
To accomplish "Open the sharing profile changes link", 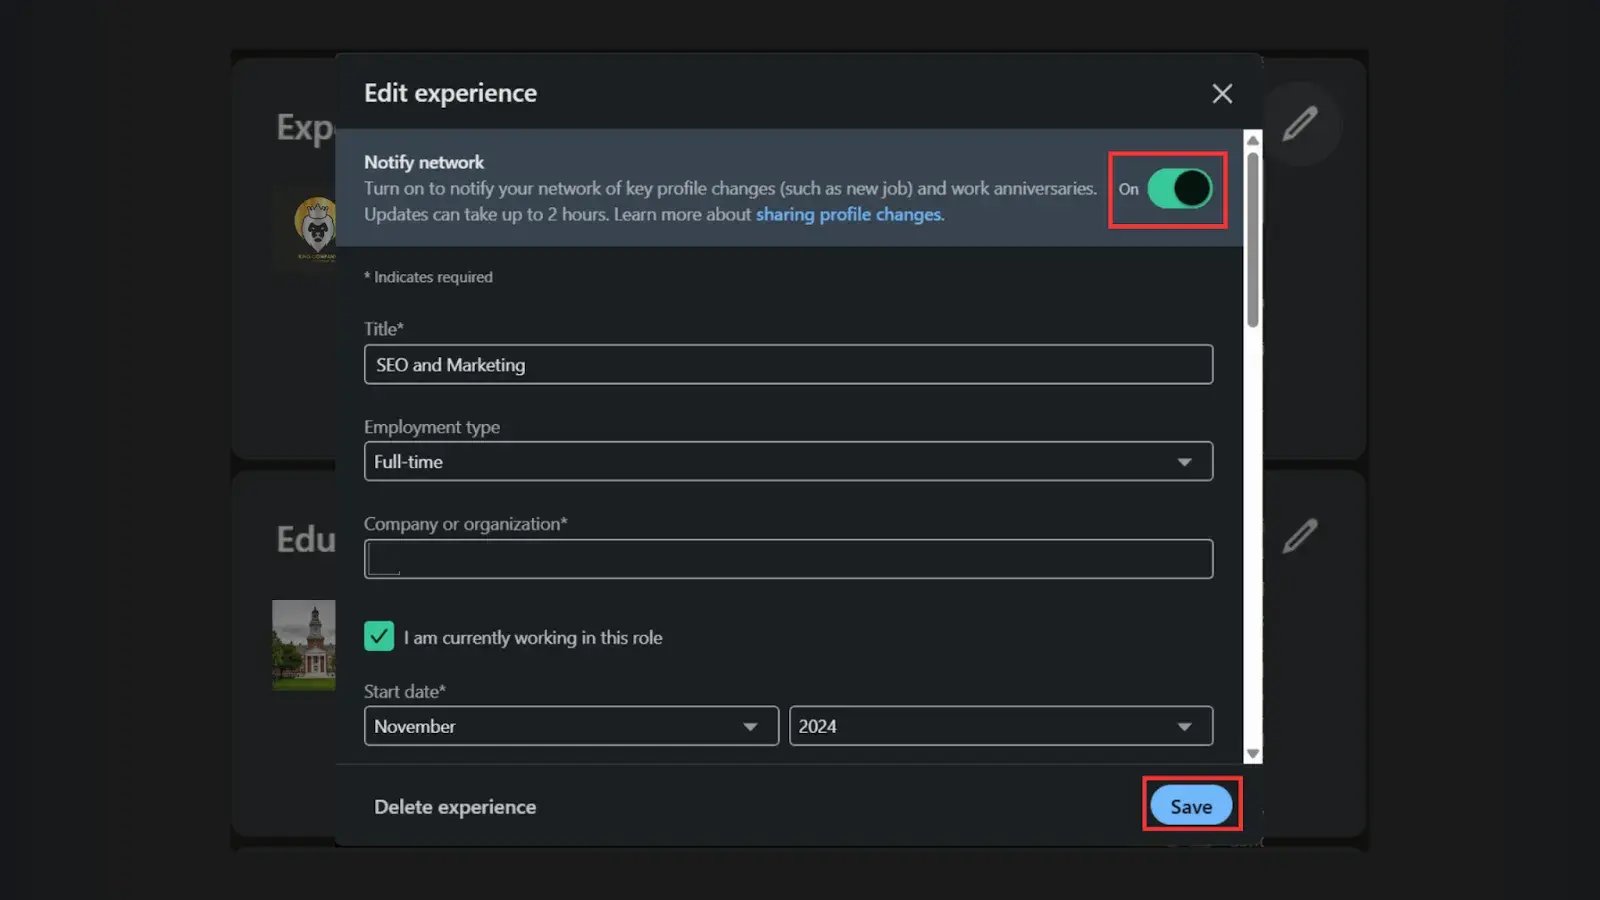I will coord(848,215).
